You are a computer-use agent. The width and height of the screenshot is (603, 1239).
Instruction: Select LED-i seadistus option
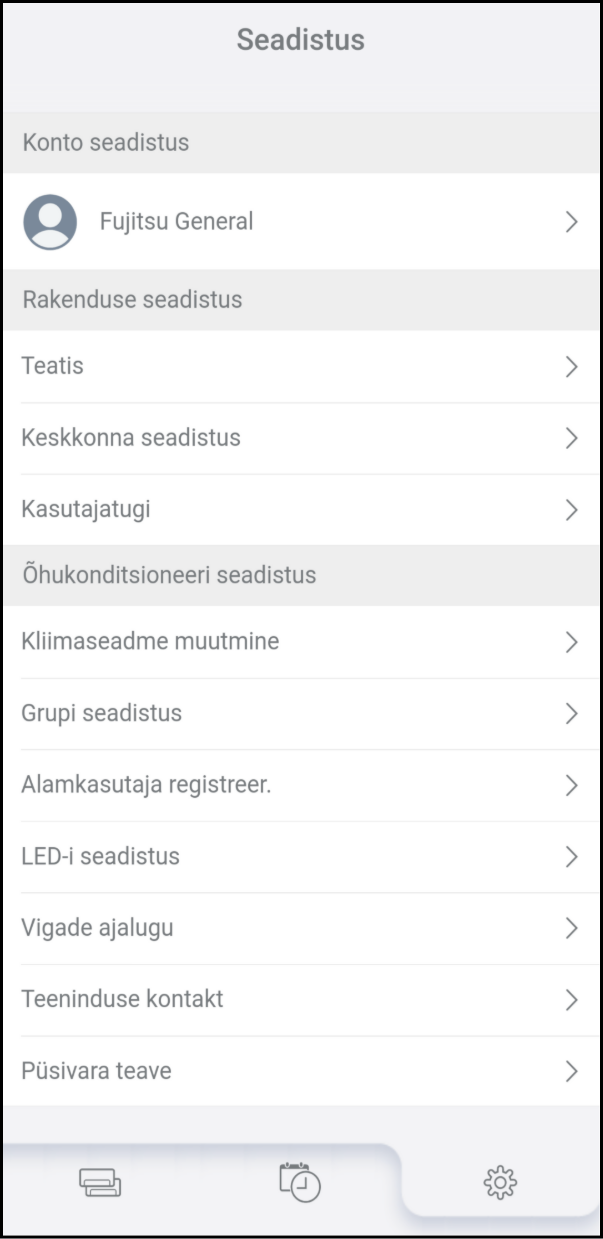pyautogui.click(x=100, y=857)
